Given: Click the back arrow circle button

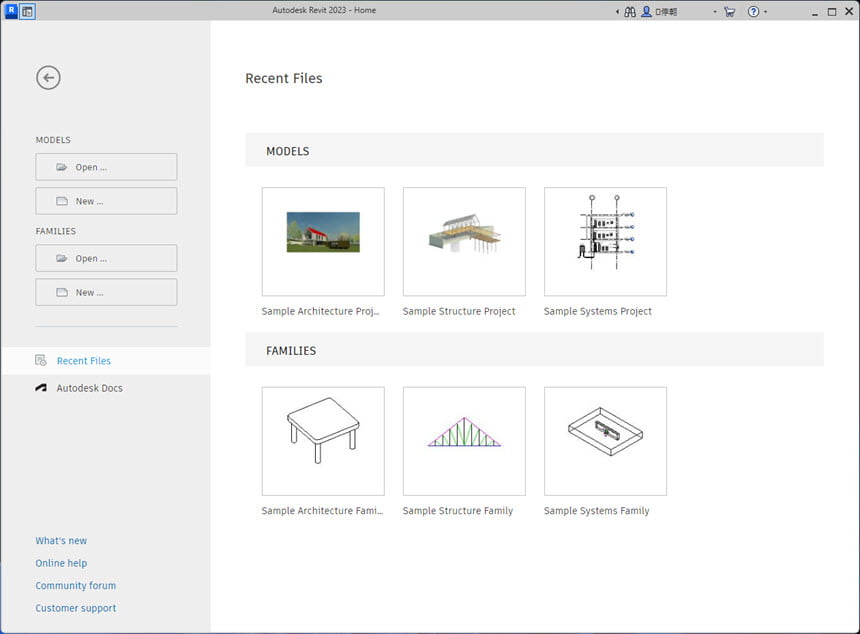Looking at the screenshot, I should [x=48, y=78].
